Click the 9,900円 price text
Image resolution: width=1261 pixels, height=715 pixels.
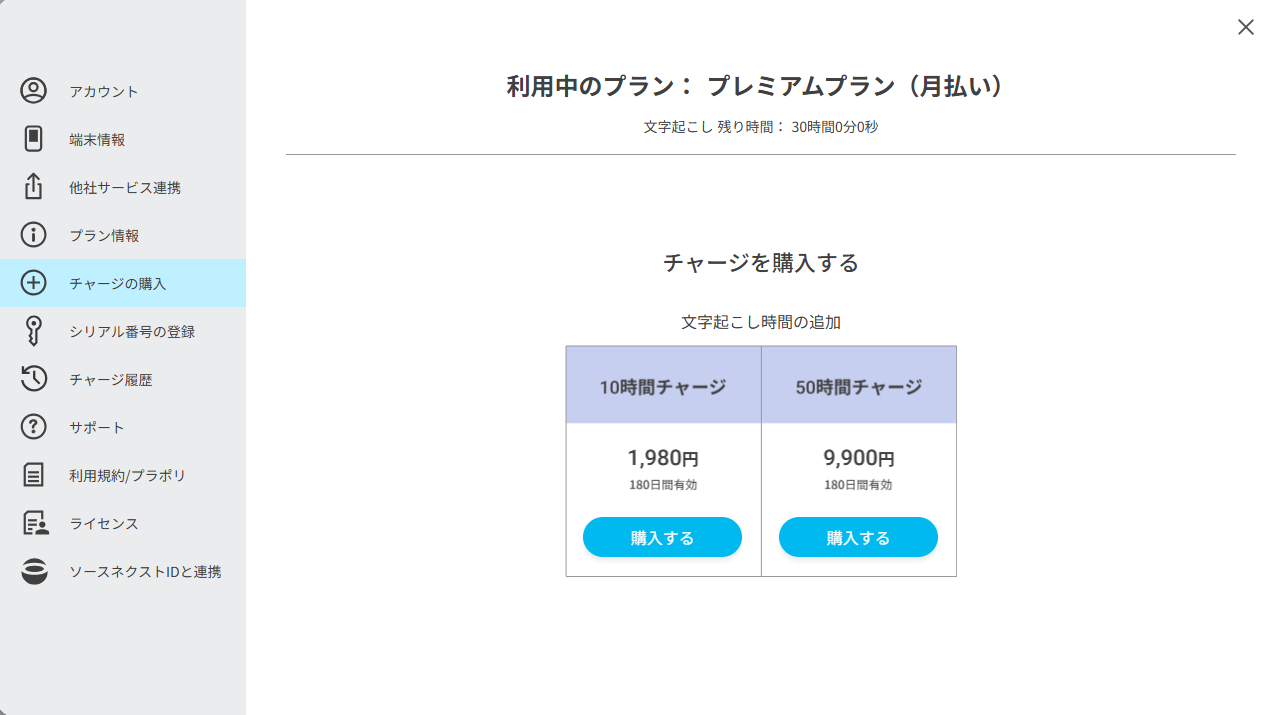coord(859,458)
